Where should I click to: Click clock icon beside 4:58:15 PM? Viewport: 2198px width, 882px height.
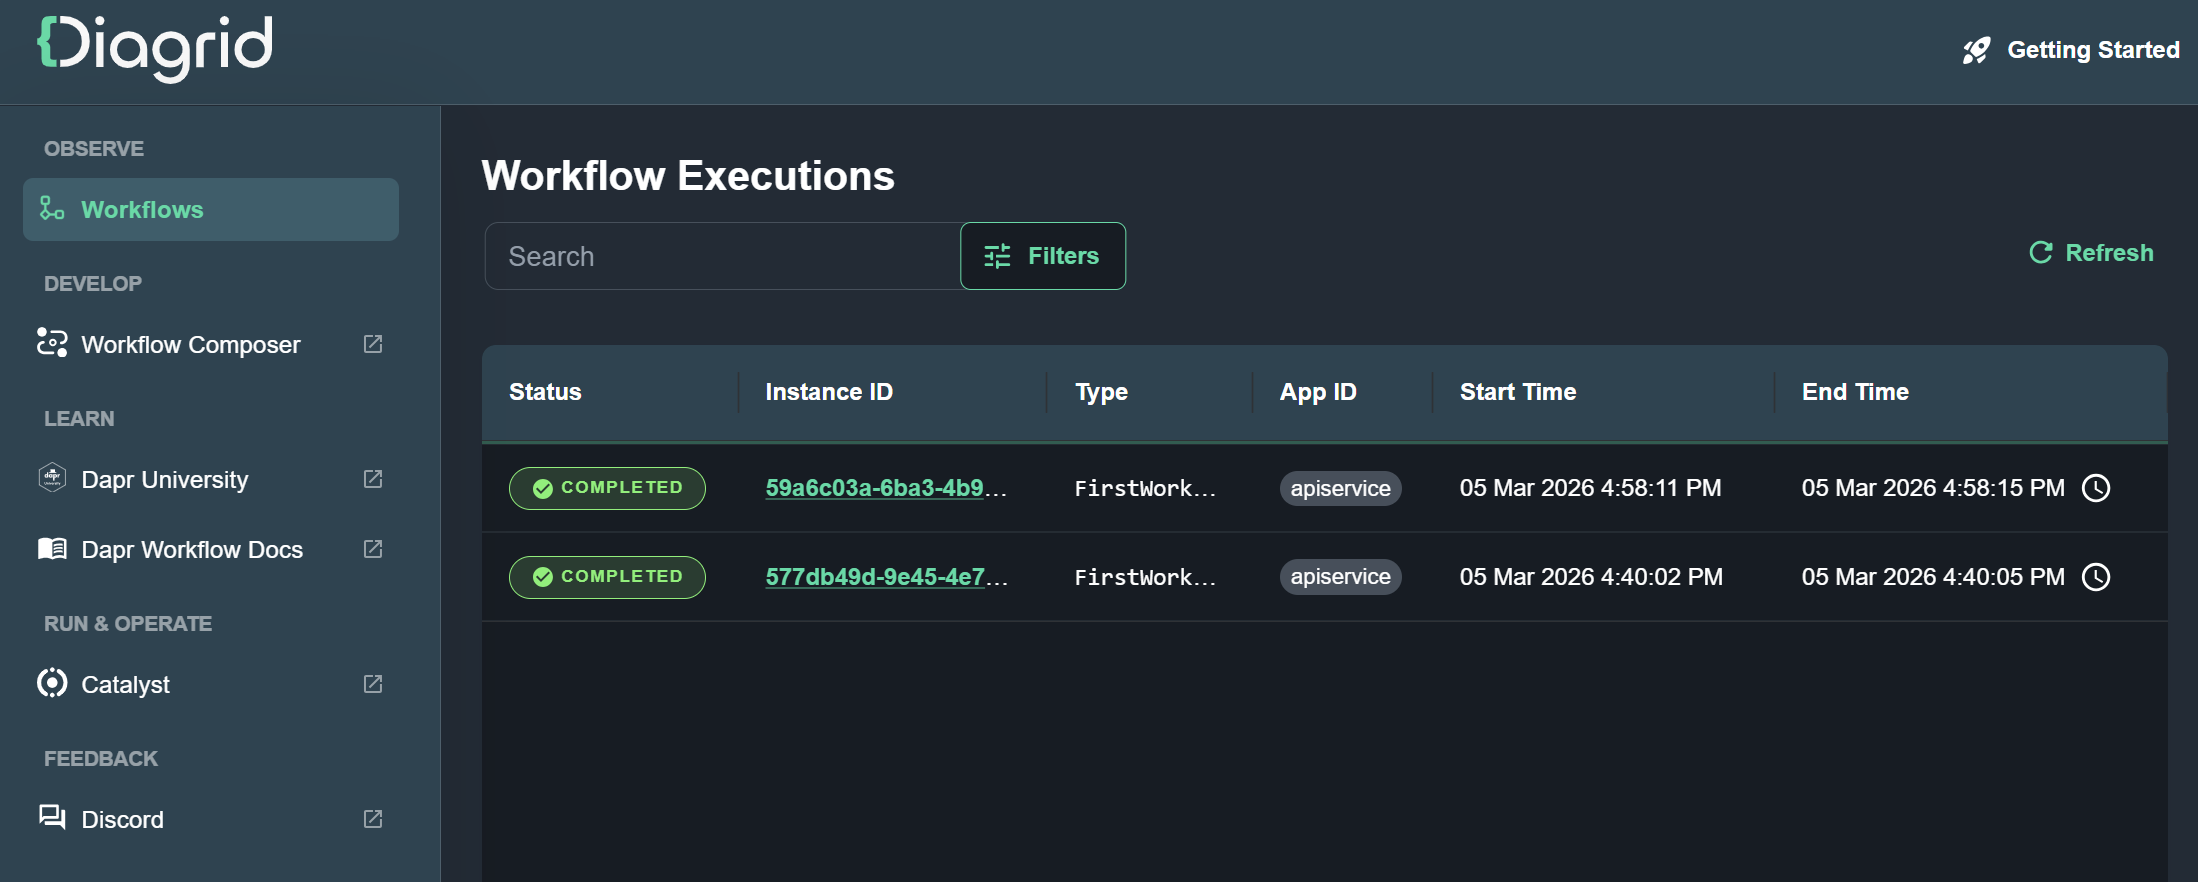click(2096, 488)
